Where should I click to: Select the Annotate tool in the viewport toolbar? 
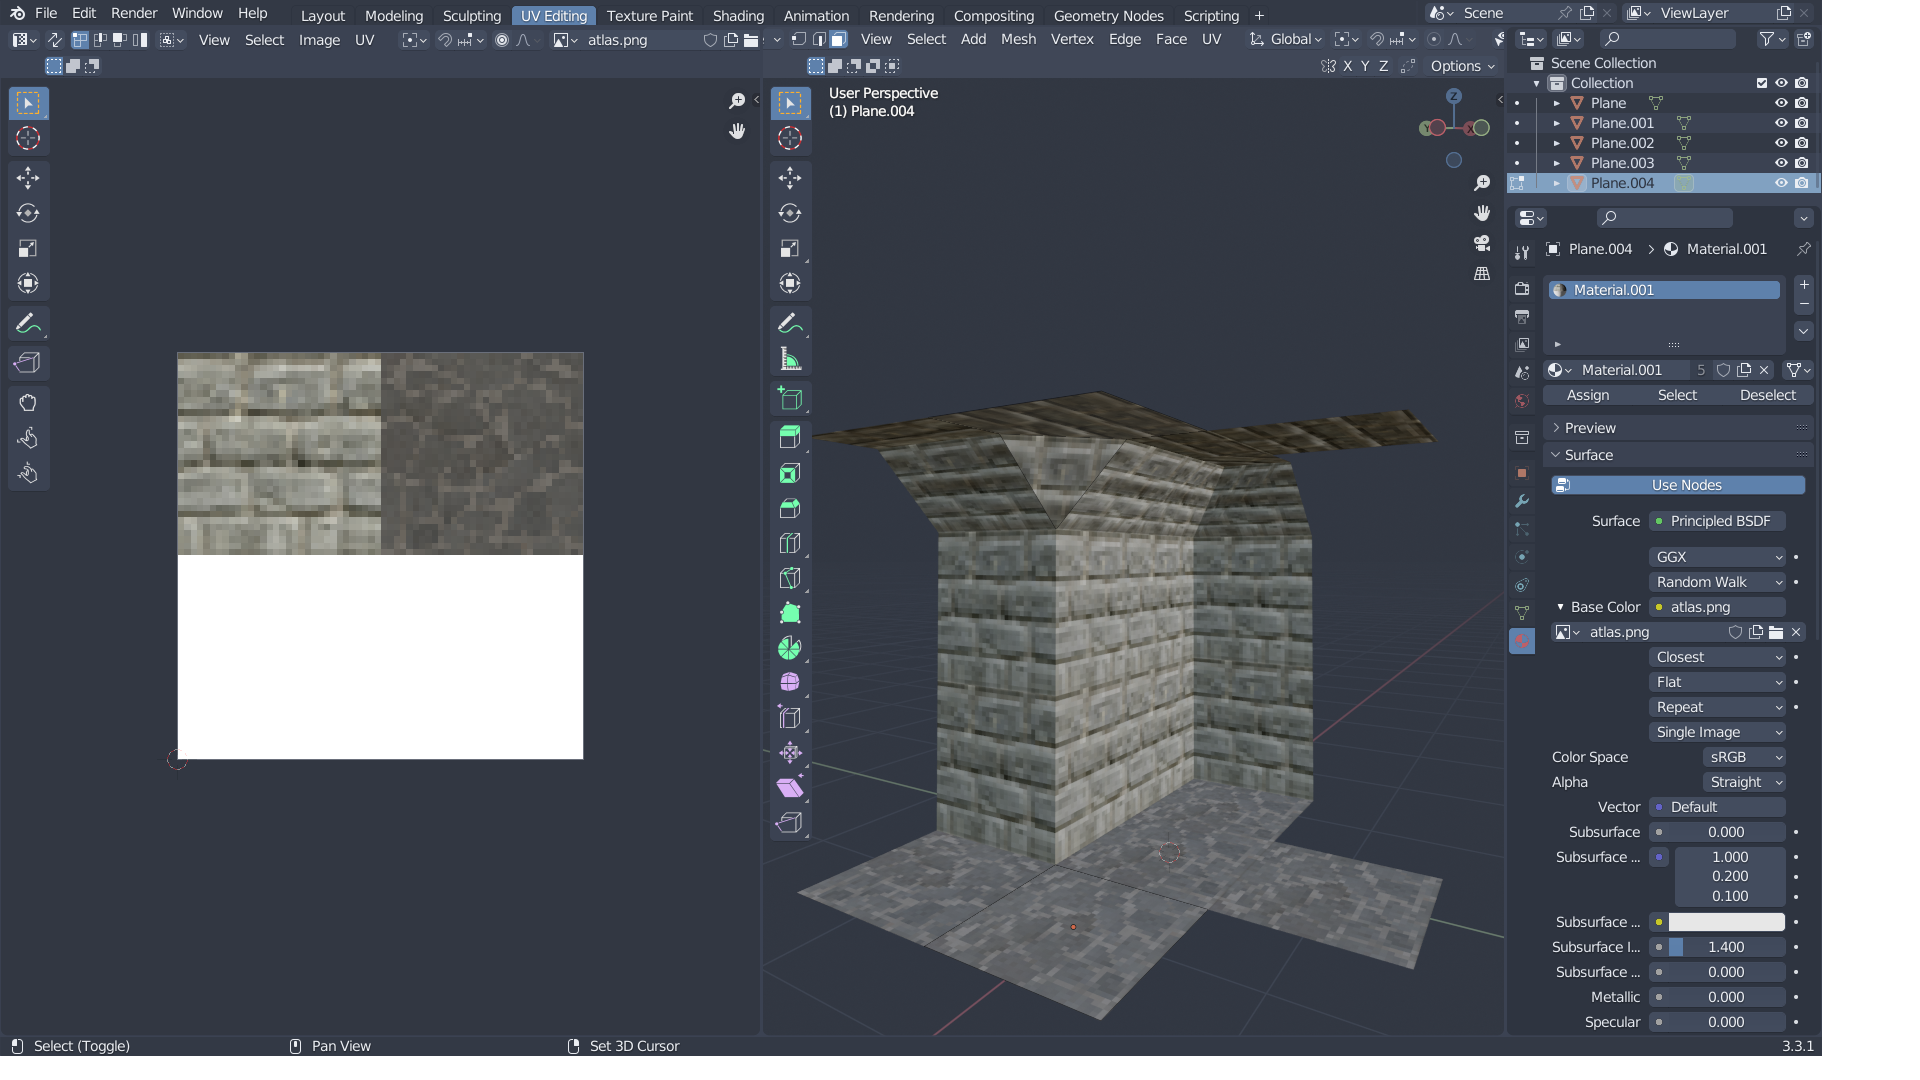[x=790, y=322]
